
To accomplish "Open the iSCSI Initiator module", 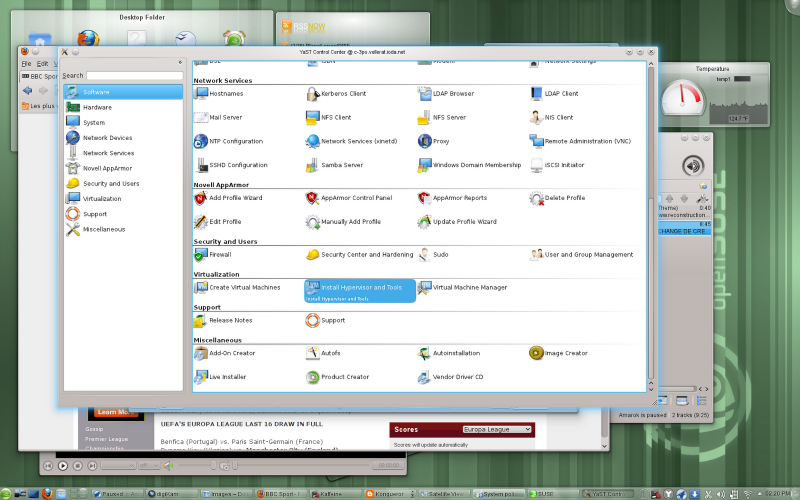I will (557, 165).
